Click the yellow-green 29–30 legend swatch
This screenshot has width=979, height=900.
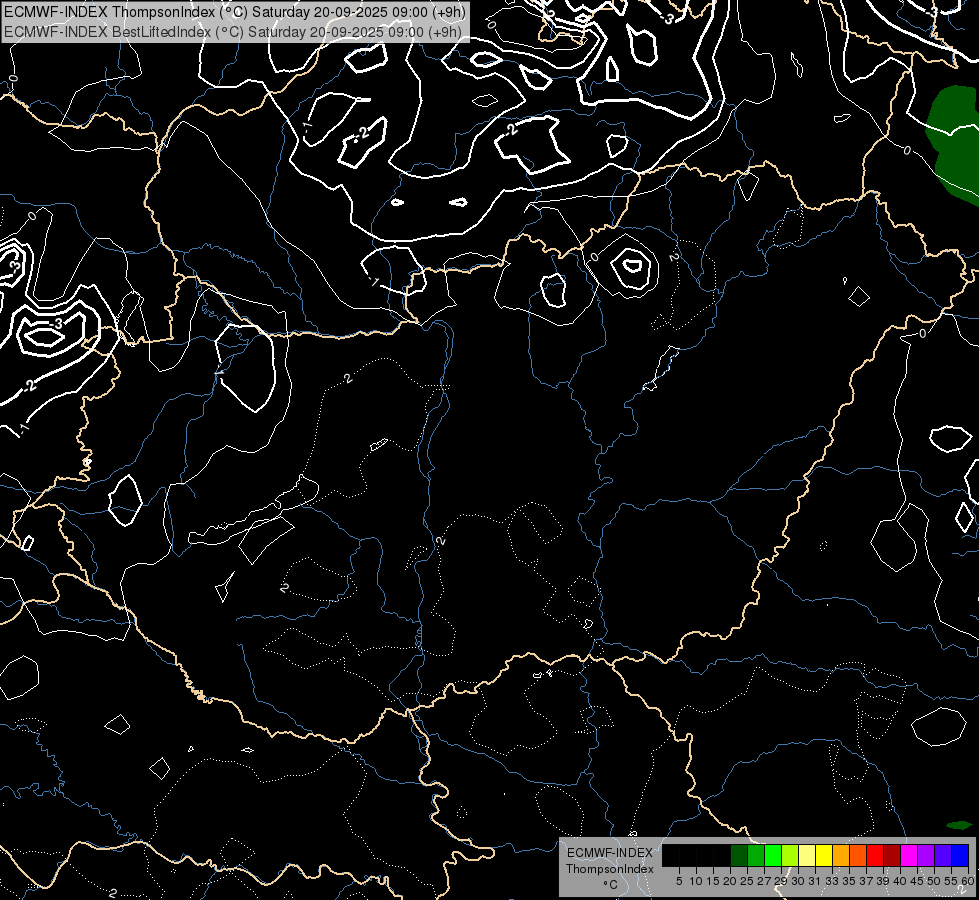point(789,855)
